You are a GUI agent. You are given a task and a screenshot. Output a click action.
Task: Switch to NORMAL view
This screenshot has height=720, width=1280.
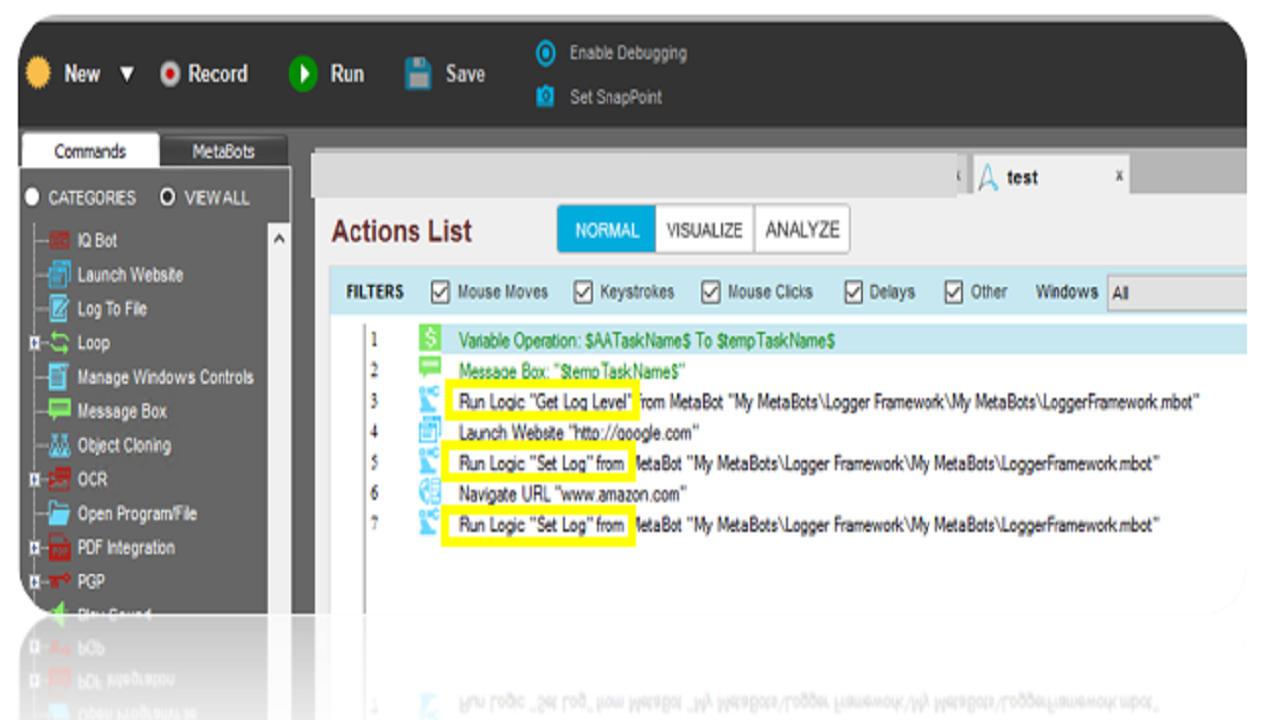pos(607,230)
